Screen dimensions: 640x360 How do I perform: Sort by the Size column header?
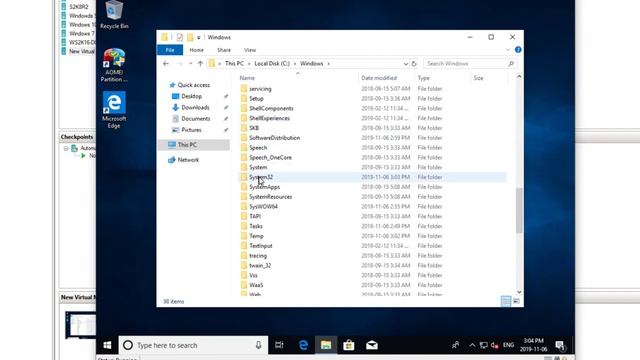click(x=489, y=78)
